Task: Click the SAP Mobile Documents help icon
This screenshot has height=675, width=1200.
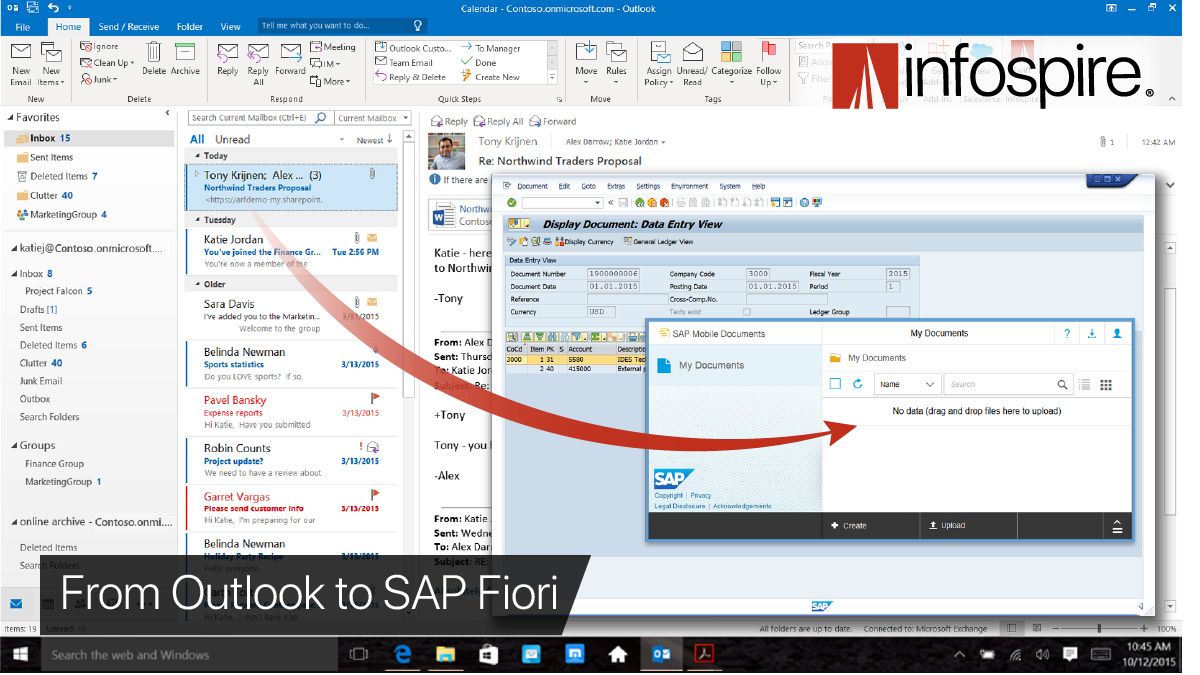Action: point(1067,334)
